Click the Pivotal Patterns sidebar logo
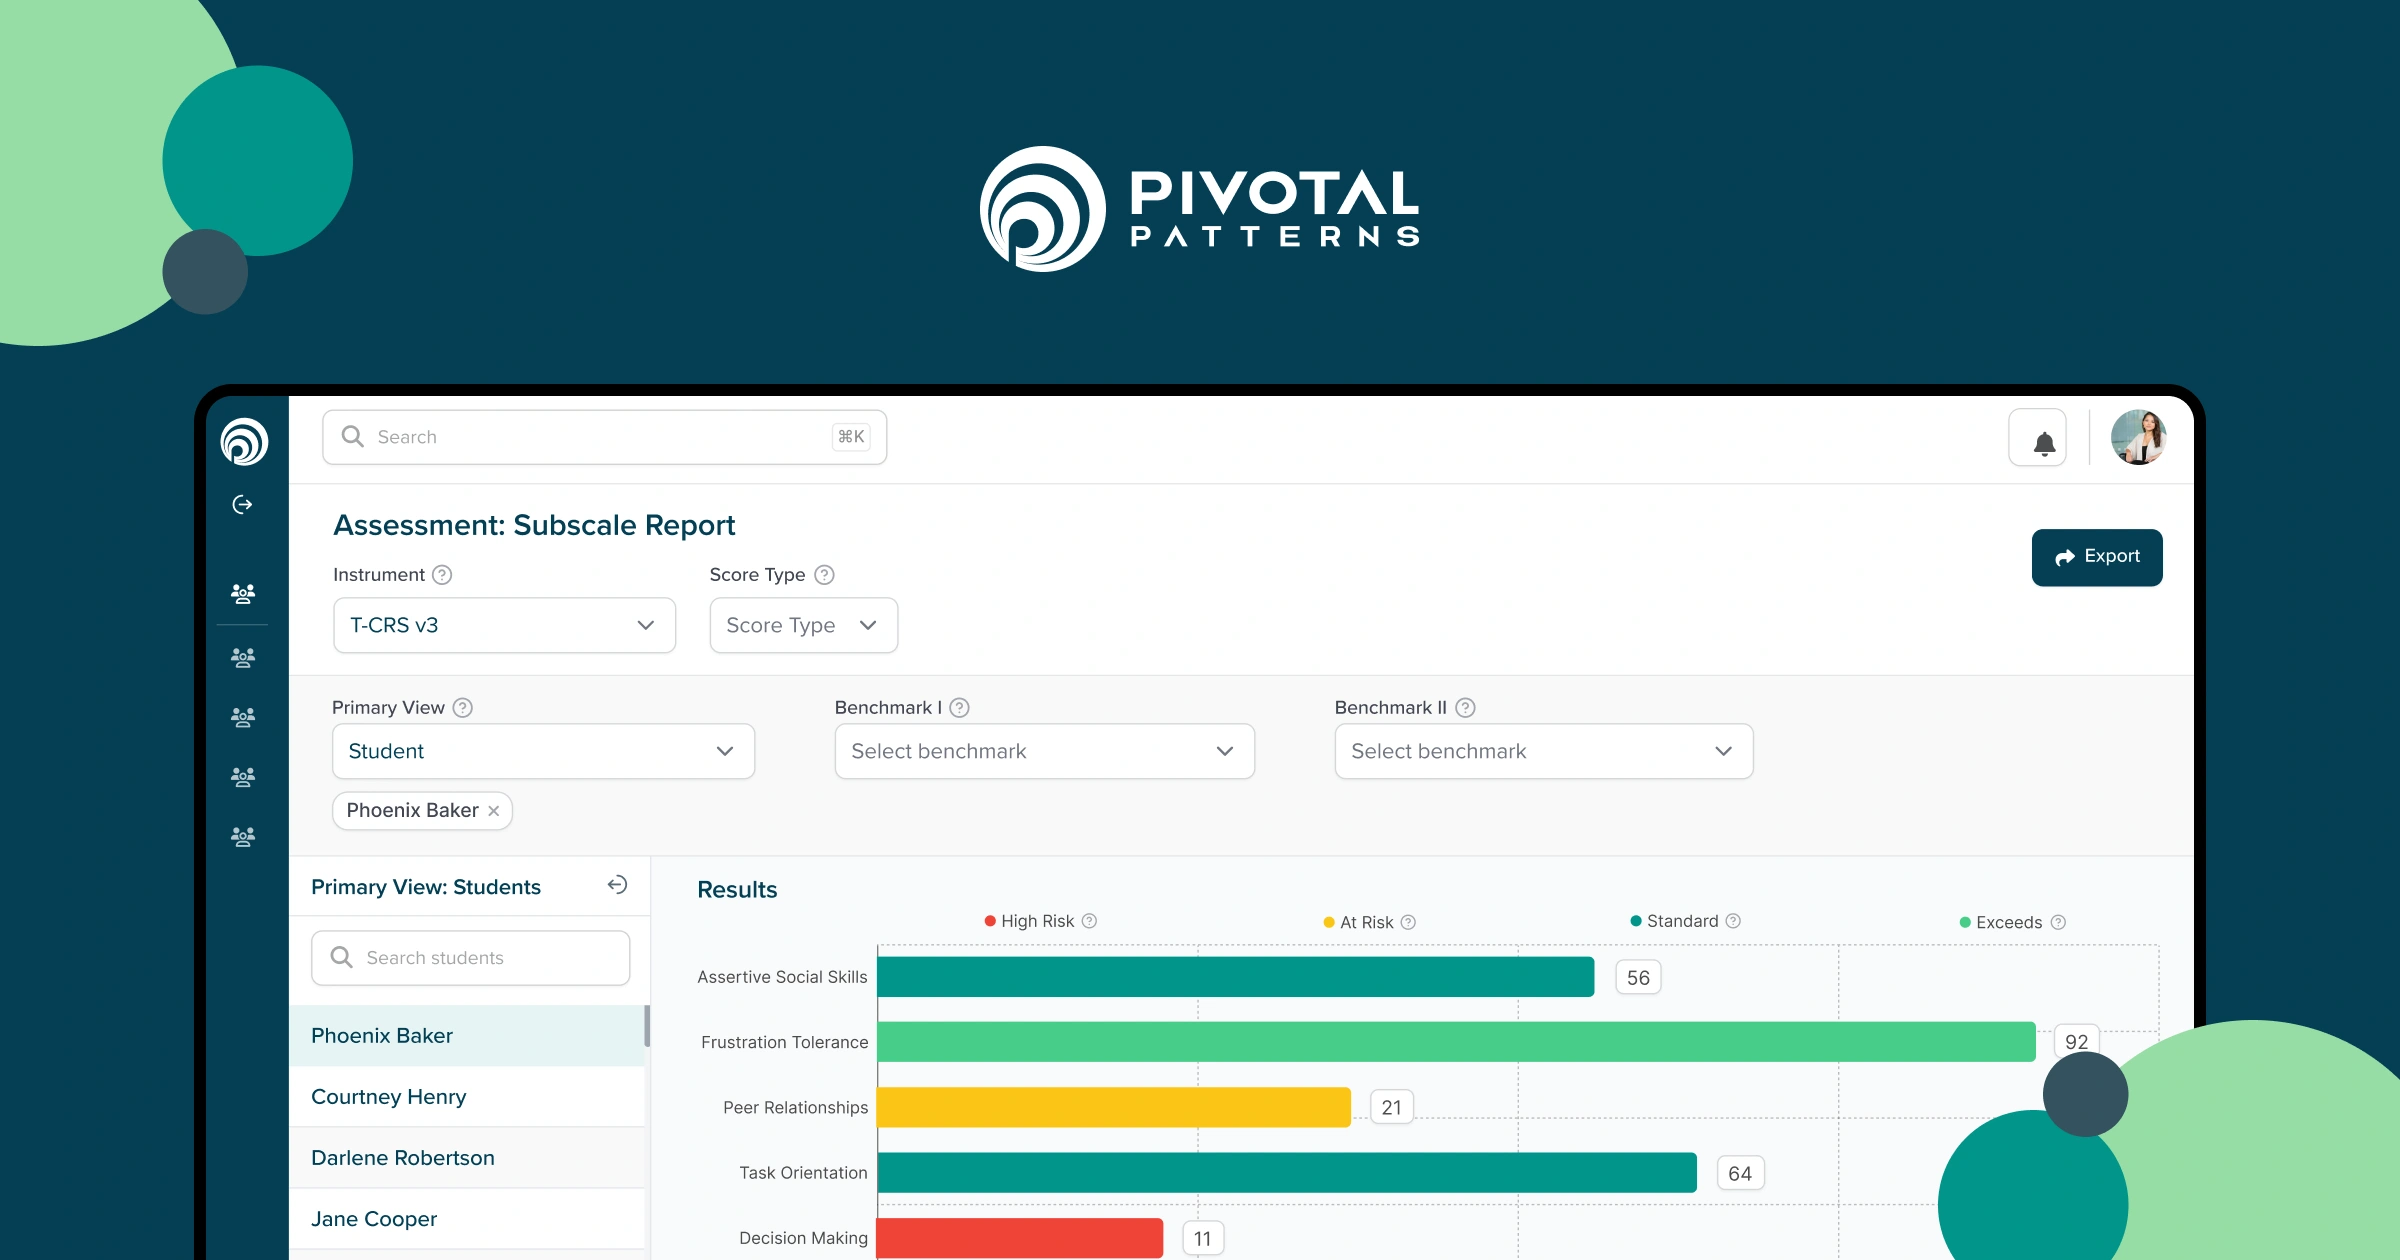The image size is (2400, 1260). point(244,441)
